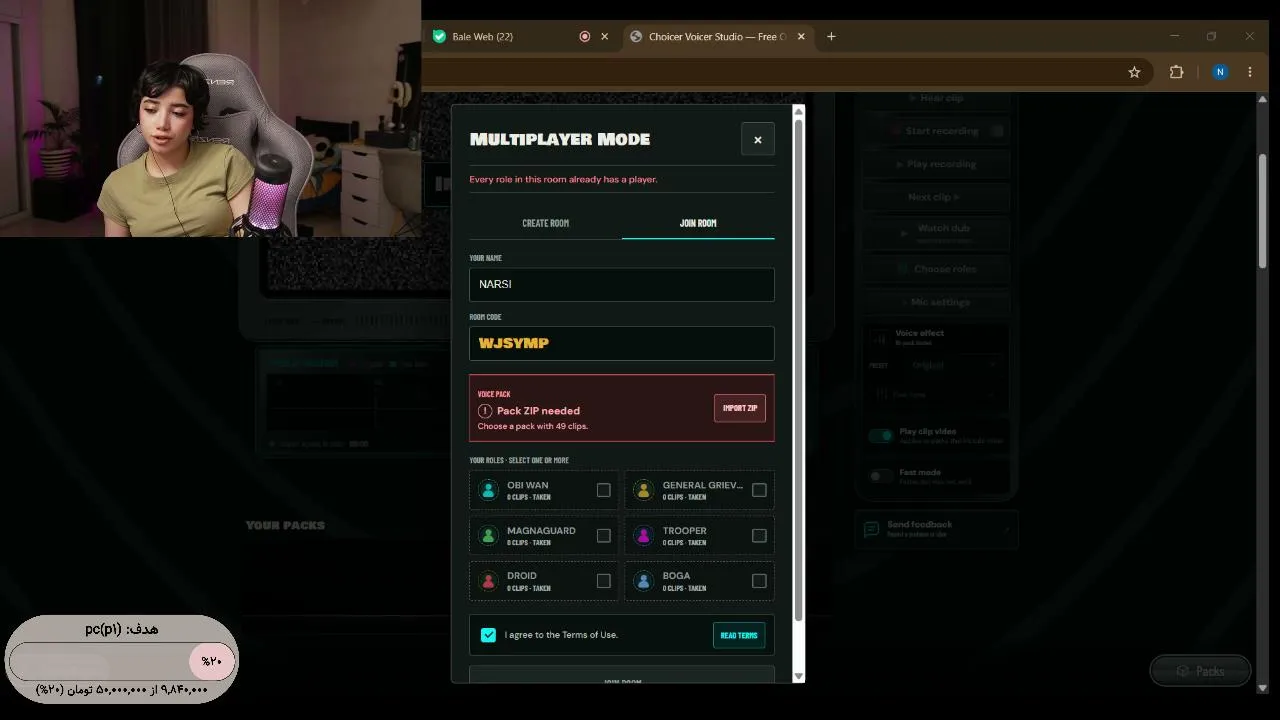Check the General Grievous role checkbox
This screenshot has height=720, width=1280.
click(x=759, y=490)
